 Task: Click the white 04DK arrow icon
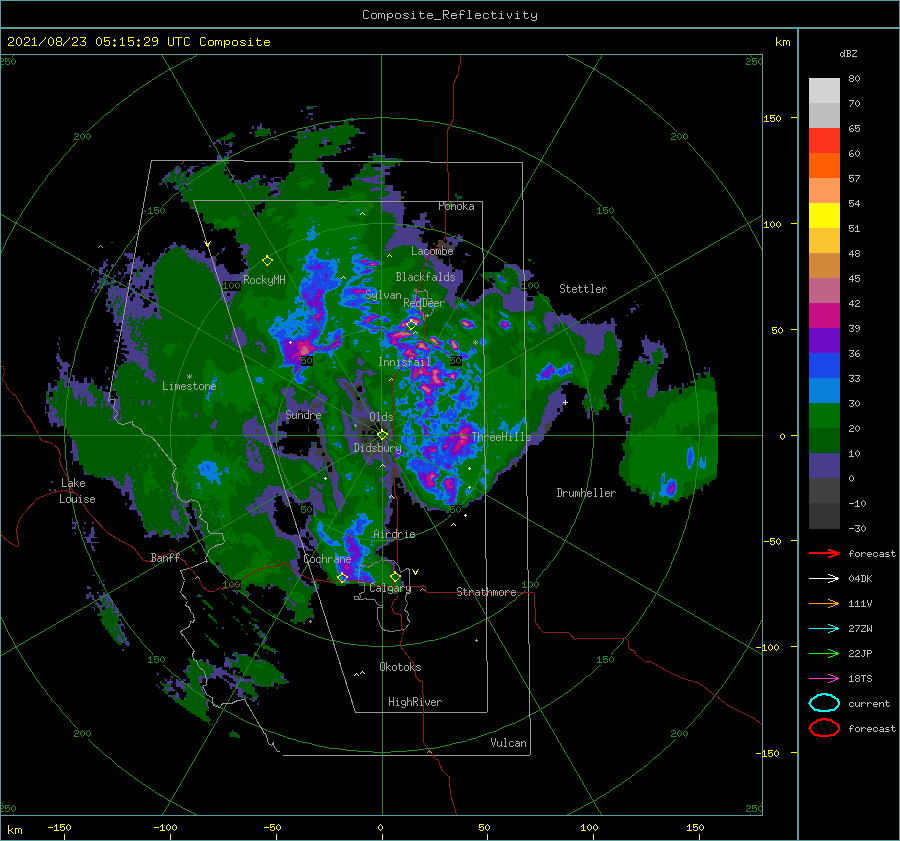click(824, 578)
